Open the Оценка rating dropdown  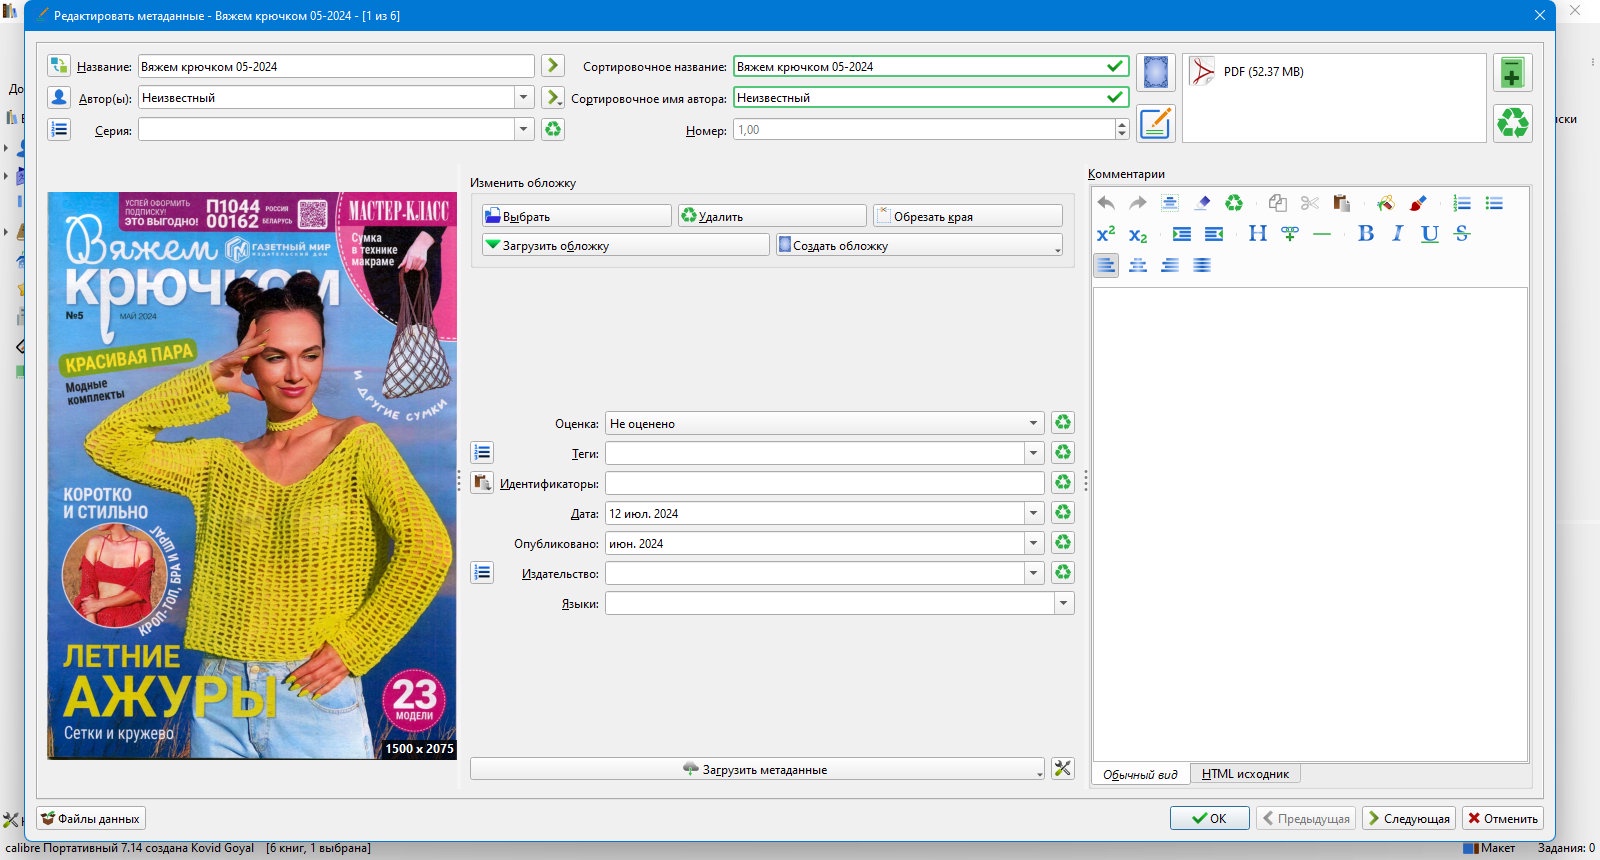click(x=1033, y=423)
